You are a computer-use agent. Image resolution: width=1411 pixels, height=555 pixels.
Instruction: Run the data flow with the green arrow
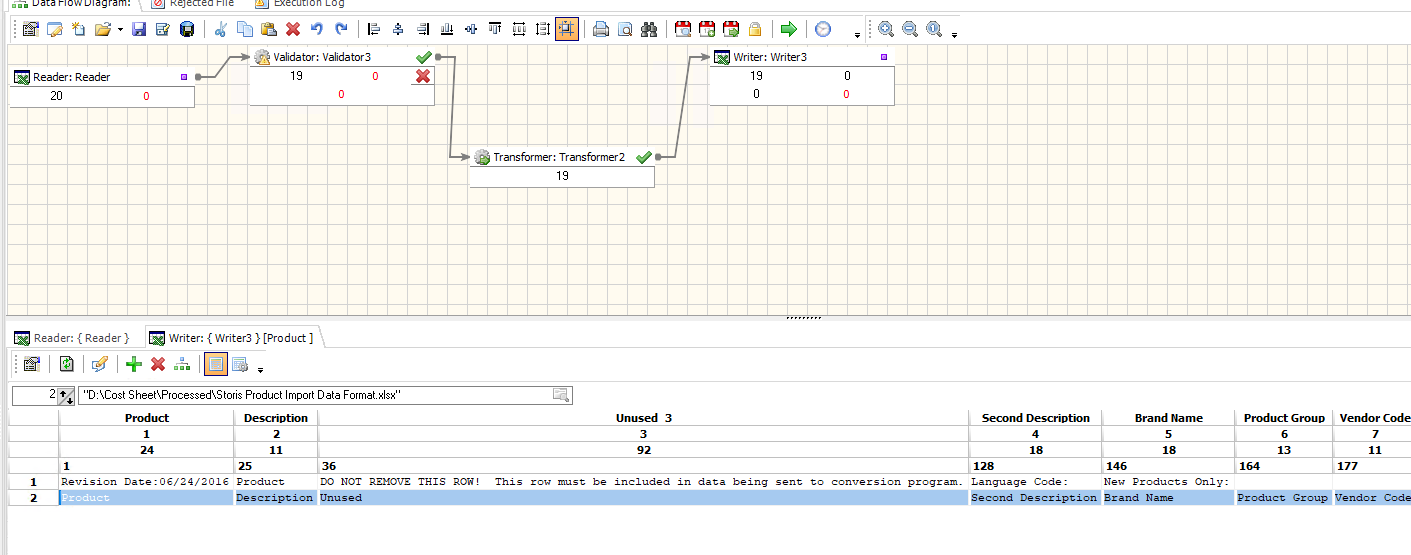coord(789,29)
